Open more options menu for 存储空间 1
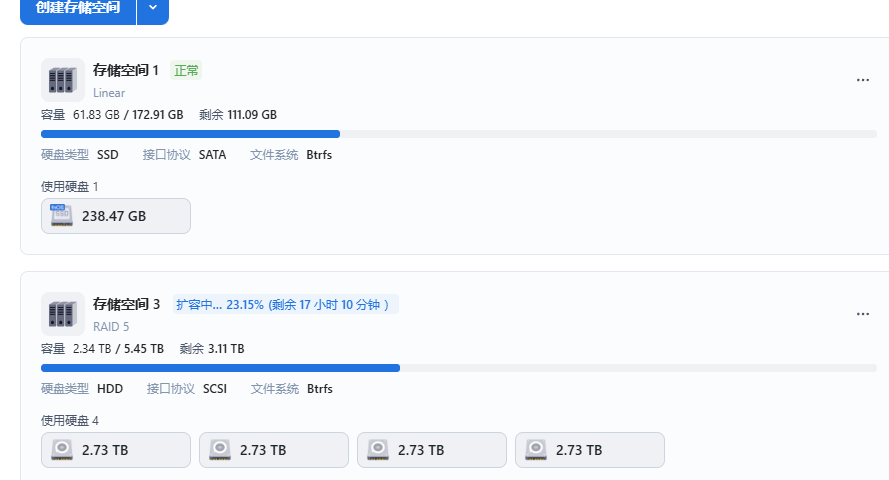This screenshot has height=480, width=889. pos(863,80)
